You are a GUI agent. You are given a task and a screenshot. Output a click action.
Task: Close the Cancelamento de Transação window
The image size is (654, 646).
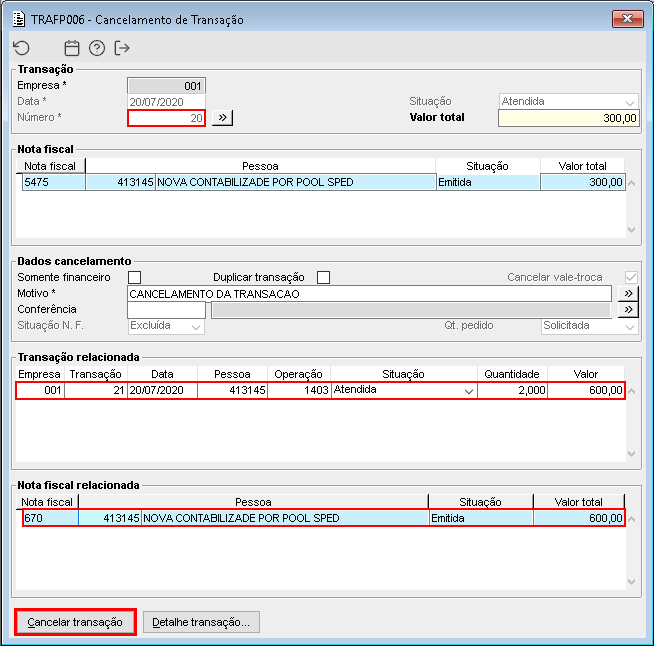pos(627,19)
